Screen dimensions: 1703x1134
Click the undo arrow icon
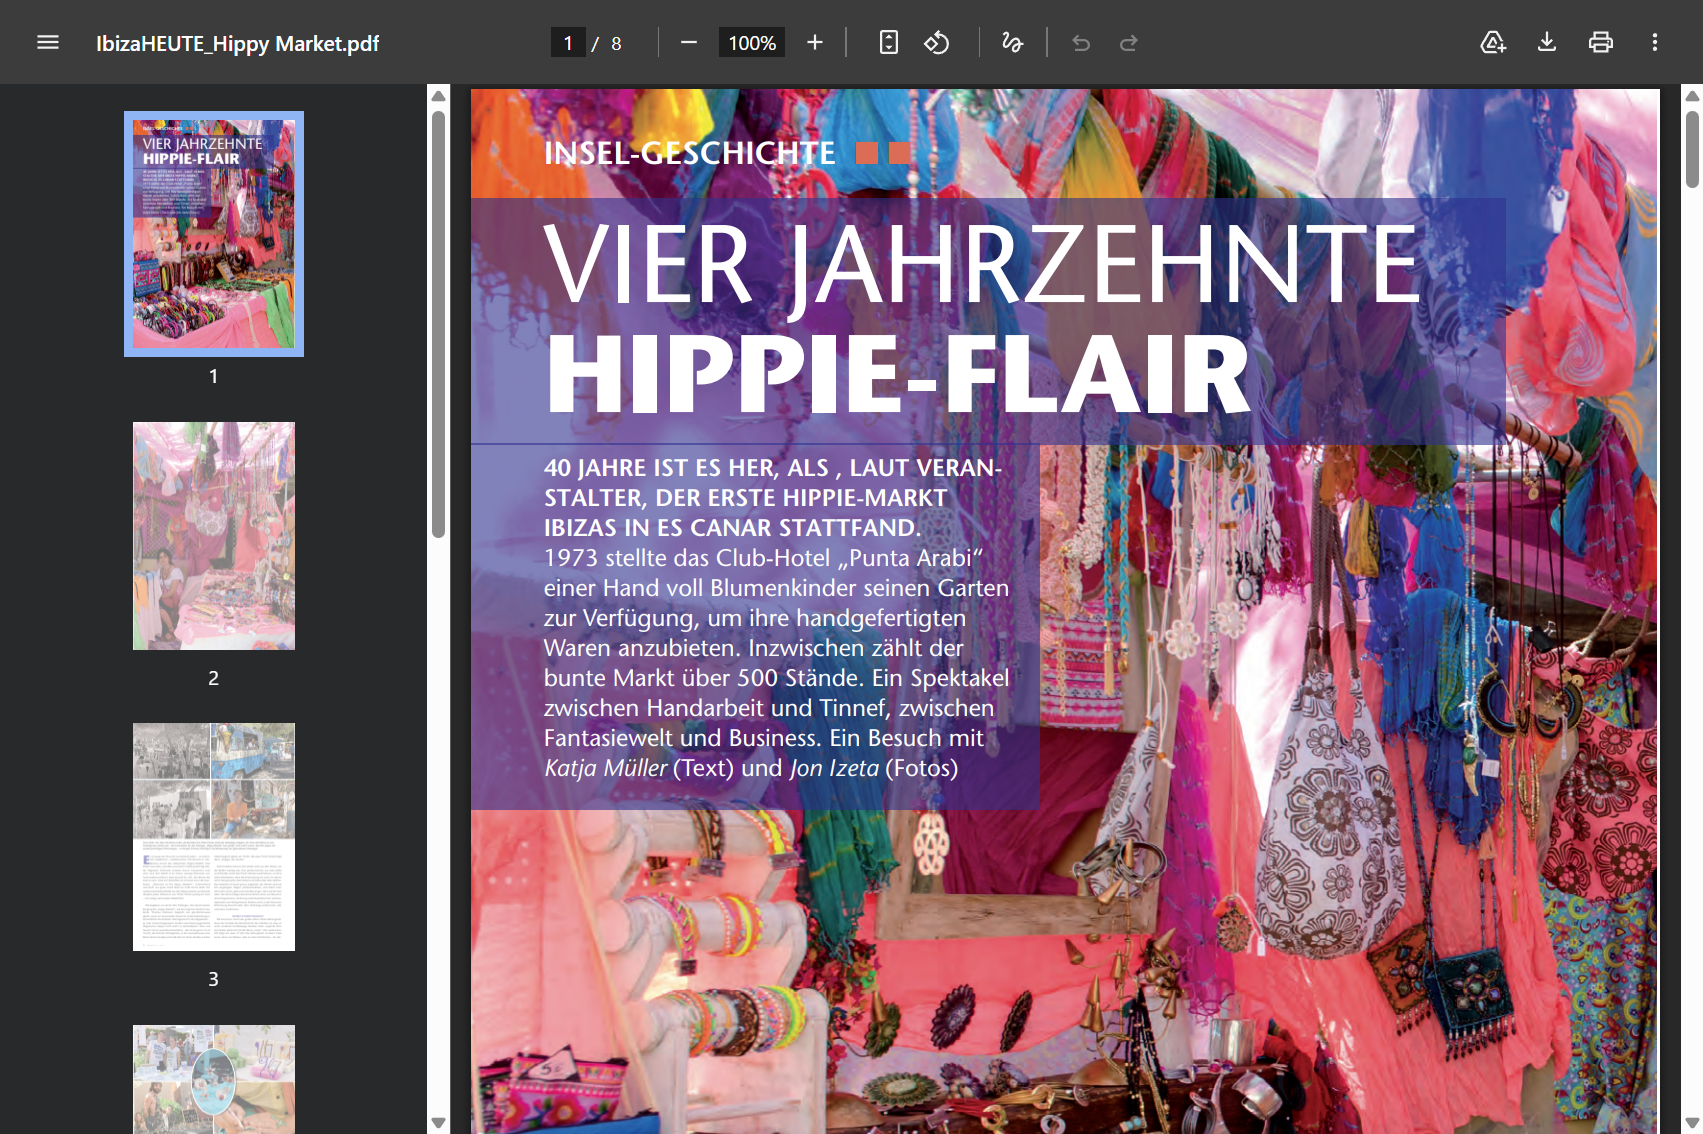(1081, 42)
